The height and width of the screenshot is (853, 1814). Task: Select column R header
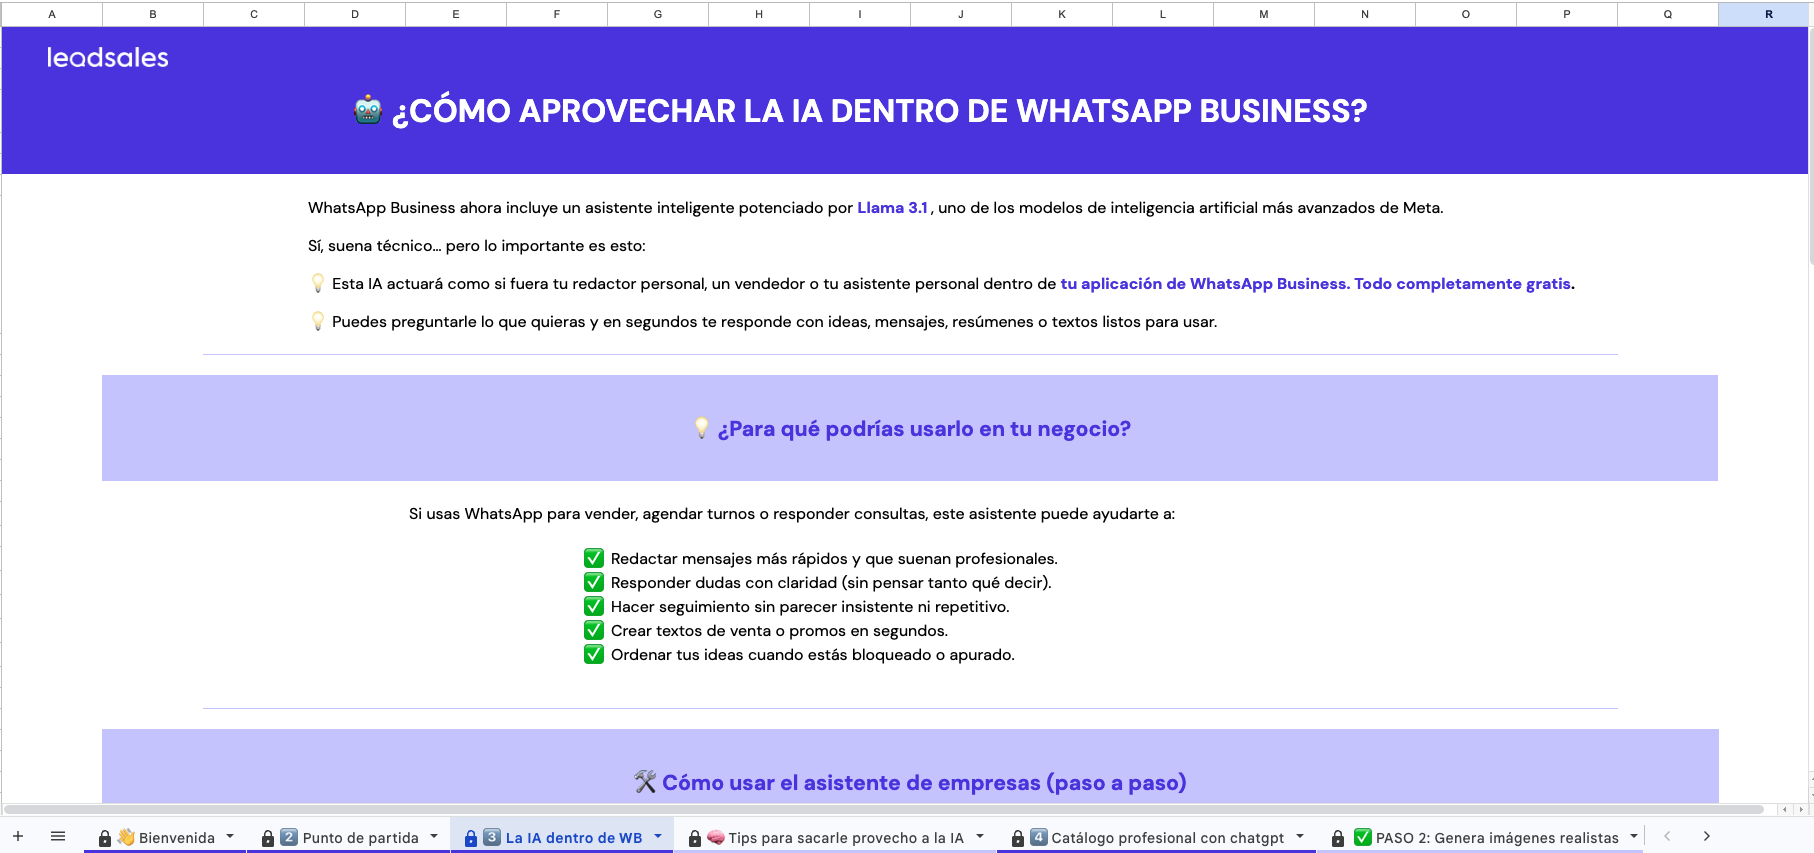coord(1768,14)
